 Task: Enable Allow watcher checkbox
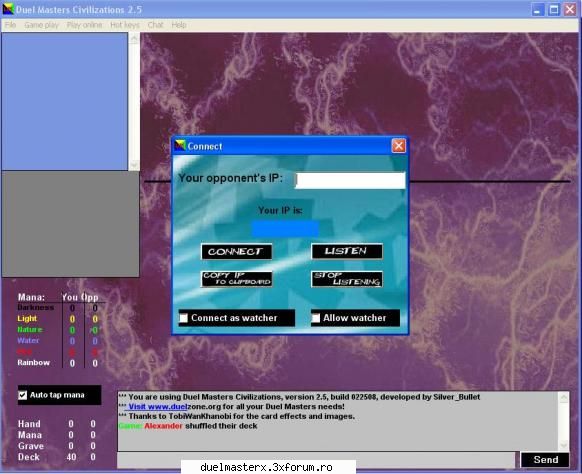[x=316, y=318]
